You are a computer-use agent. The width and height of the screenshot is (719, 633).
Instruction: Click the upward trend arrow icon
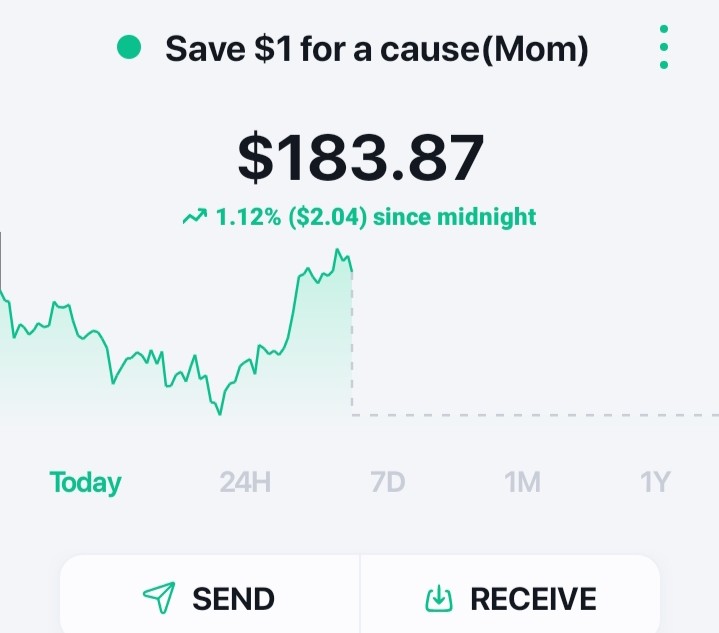click(x=195, y=216)
